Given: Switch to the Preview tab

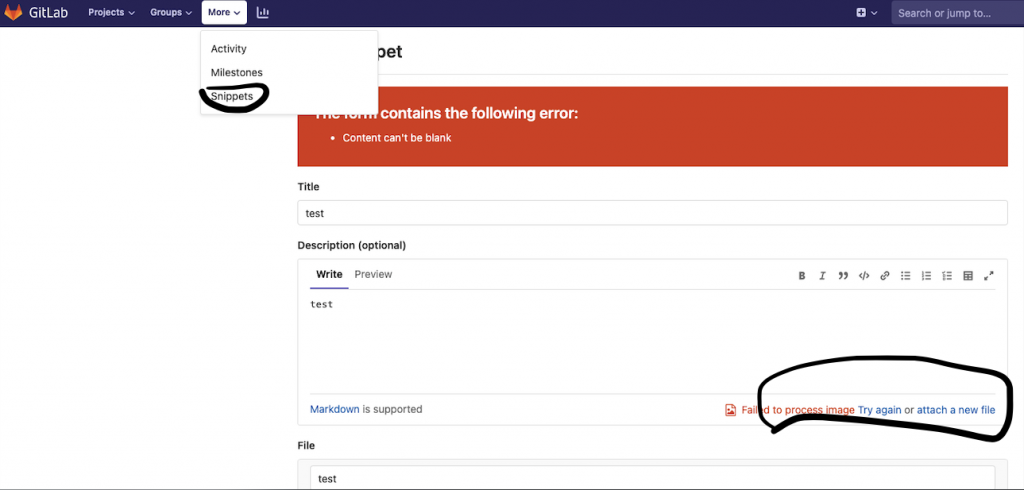Looking at the screenshot, I should pos(373,274).
